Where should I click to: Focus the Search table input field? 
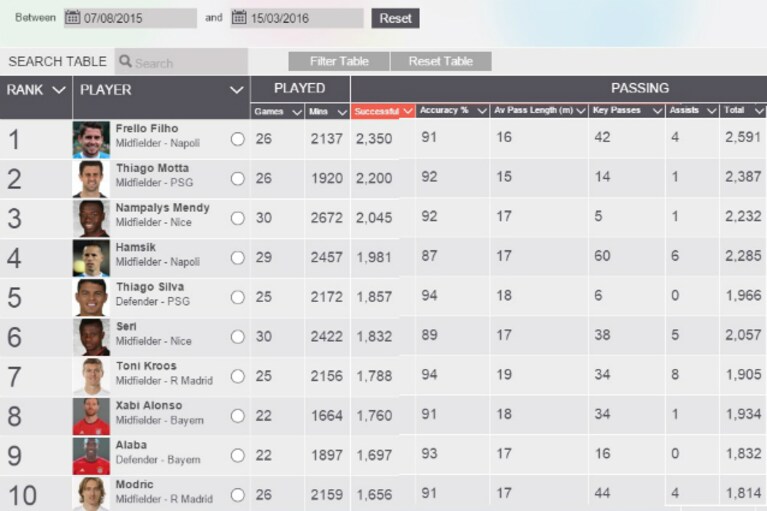click(181, 62)
